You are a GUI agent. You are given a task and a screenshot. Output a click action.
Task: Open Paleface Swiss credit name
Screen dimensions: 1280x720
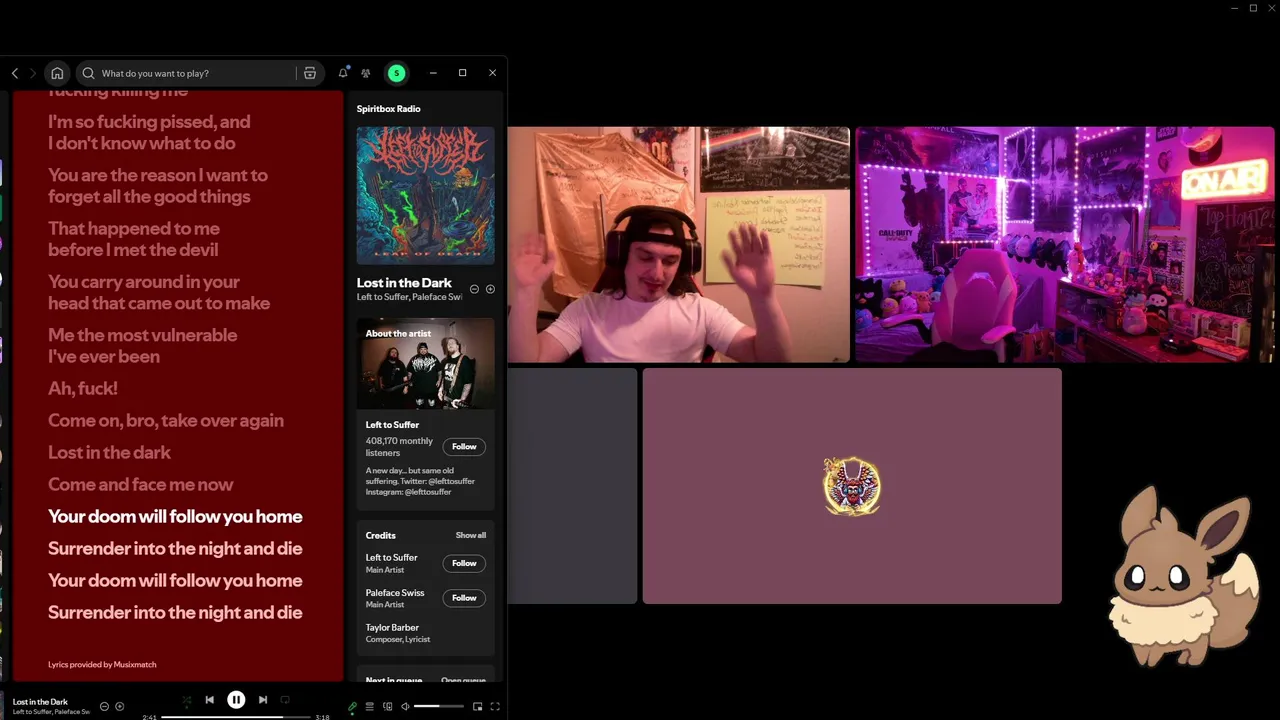coord(395,593)
